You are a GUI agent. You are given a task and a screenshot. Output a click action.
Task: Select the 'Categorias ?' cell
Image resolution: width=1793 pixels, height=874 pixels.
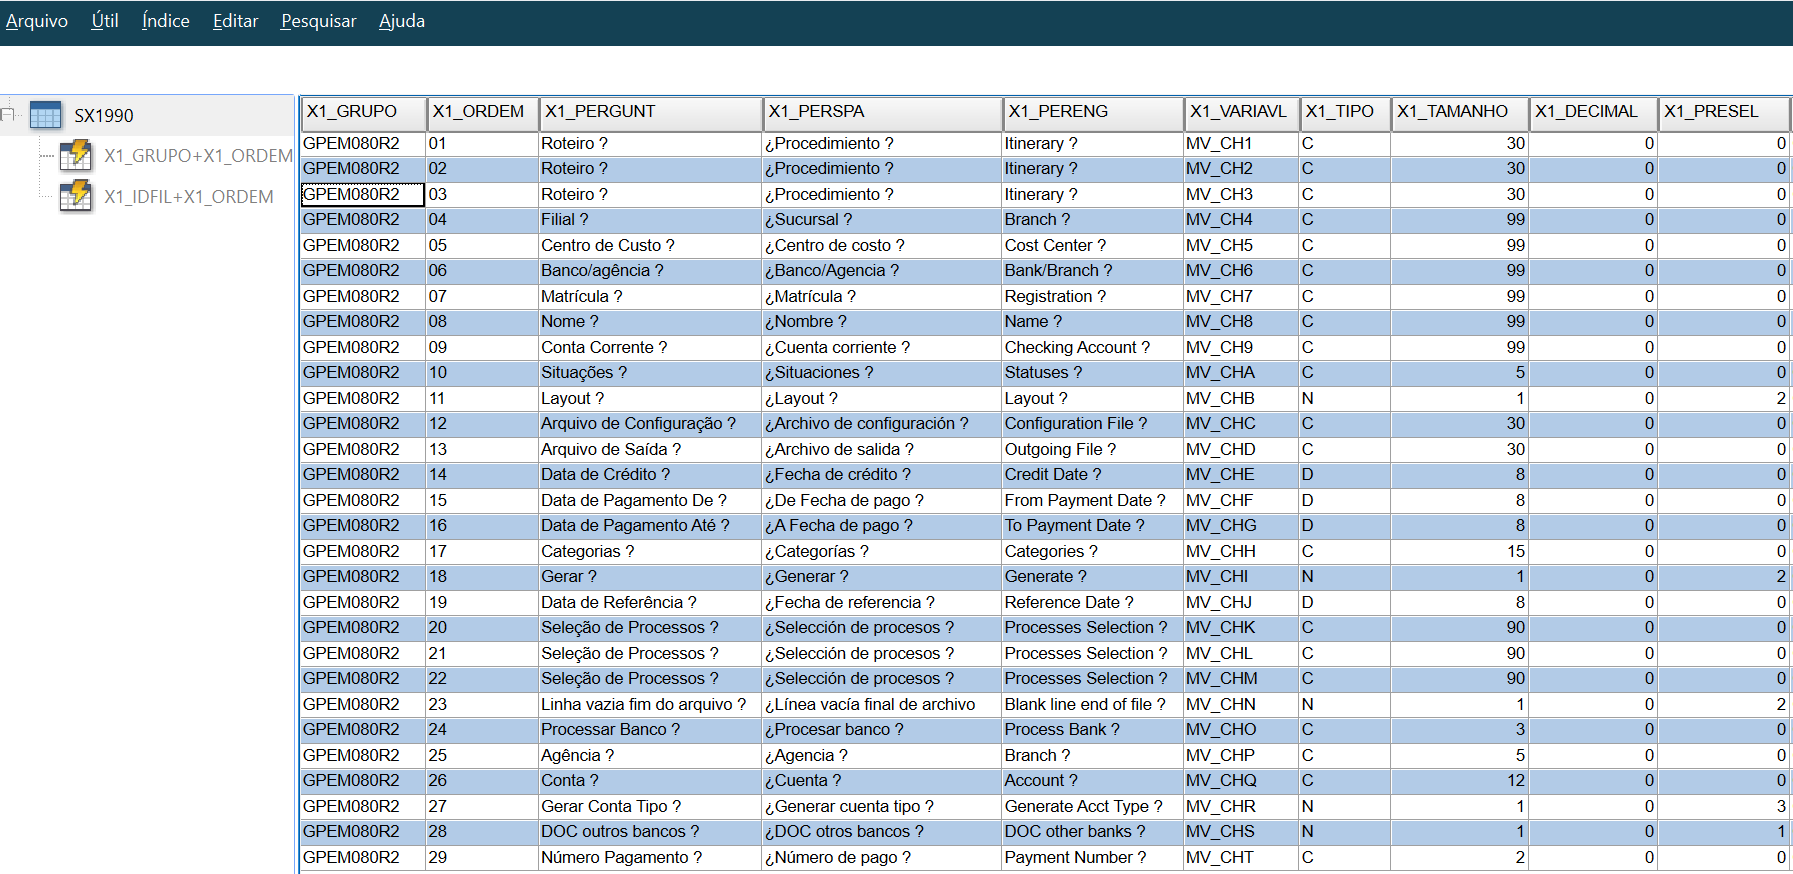pos(650,551)
